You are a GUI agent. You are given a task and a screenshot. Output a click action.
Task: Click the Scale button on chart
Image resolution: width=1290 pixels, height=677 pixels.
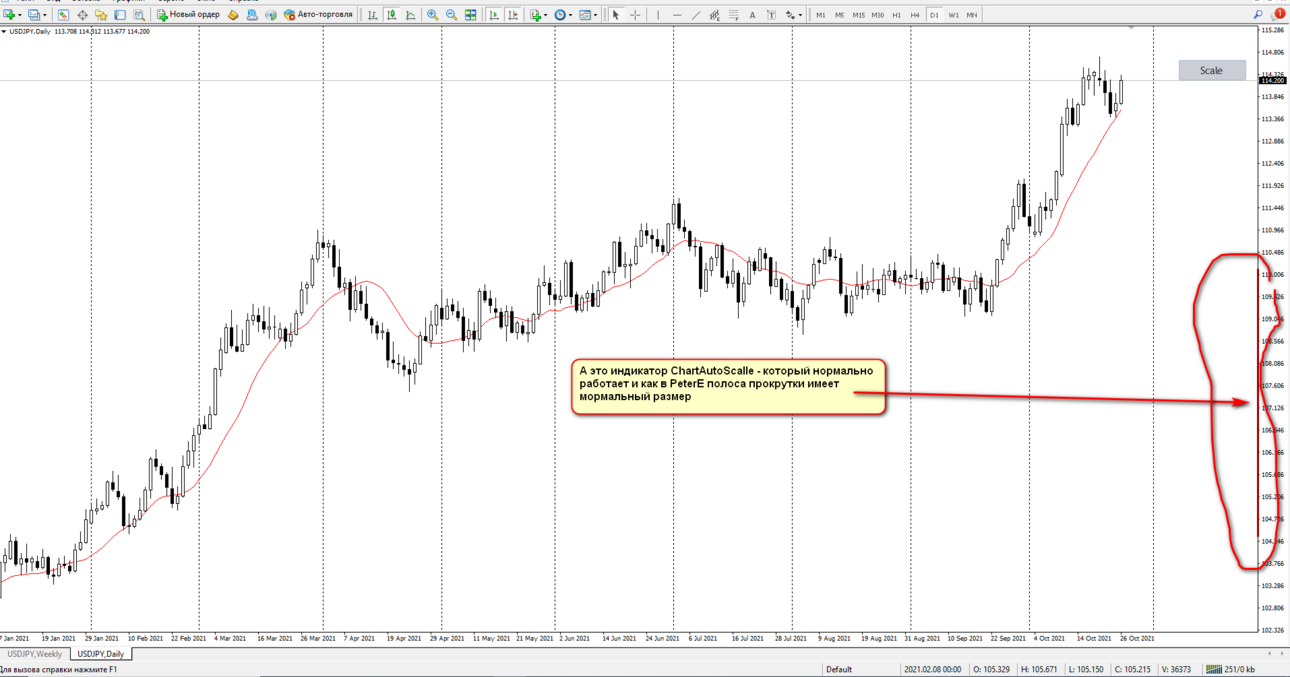(1212, 70)
